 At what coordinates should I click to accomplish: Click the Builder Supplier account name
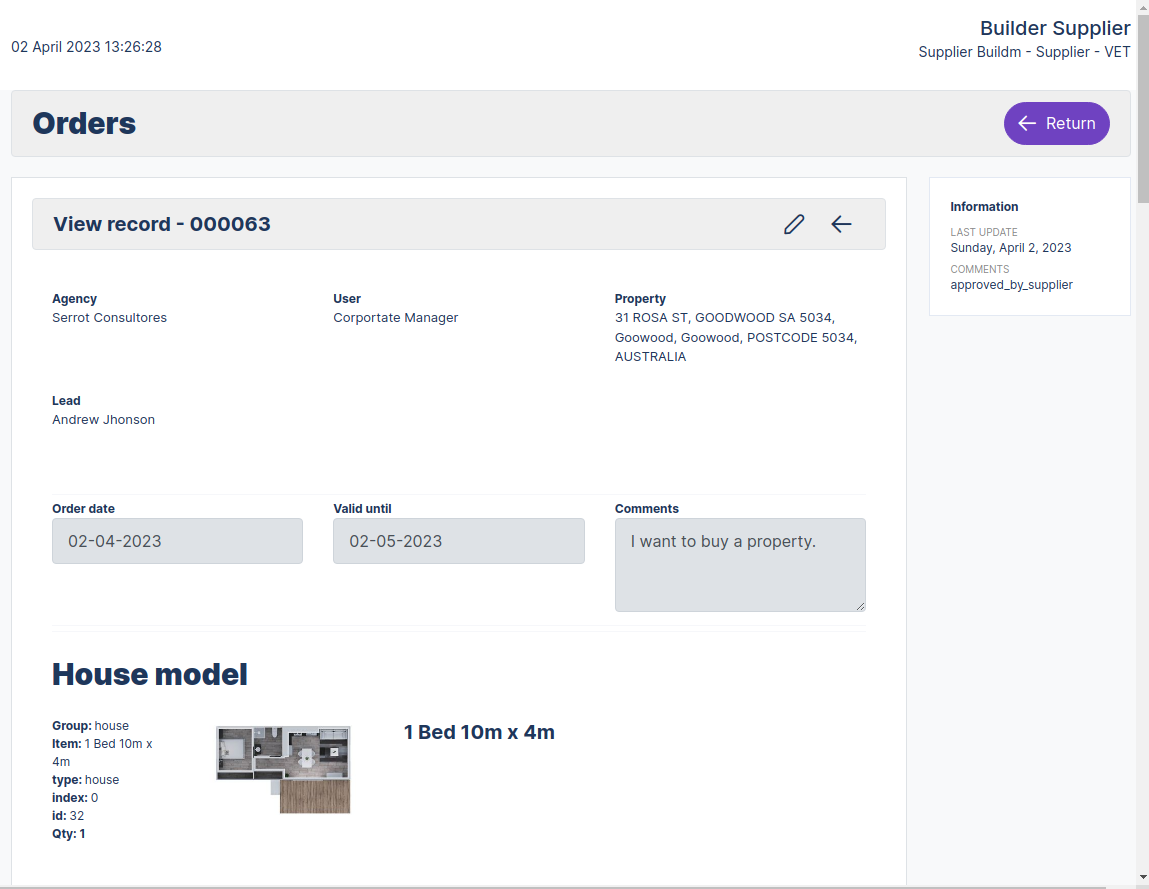point(1054,28)
